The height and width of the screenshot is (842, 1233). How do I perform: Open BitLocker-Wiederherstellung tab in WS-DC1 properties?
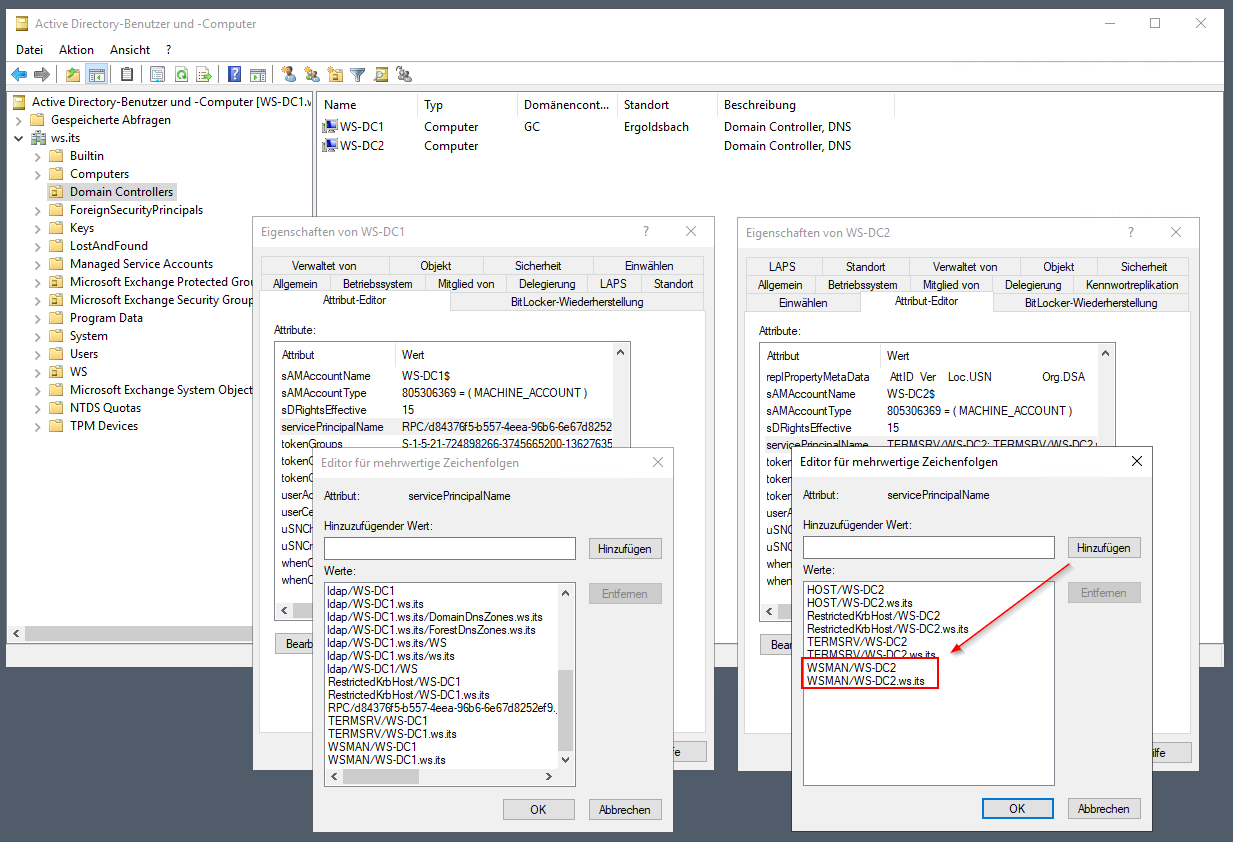click(x=577, y=302)
